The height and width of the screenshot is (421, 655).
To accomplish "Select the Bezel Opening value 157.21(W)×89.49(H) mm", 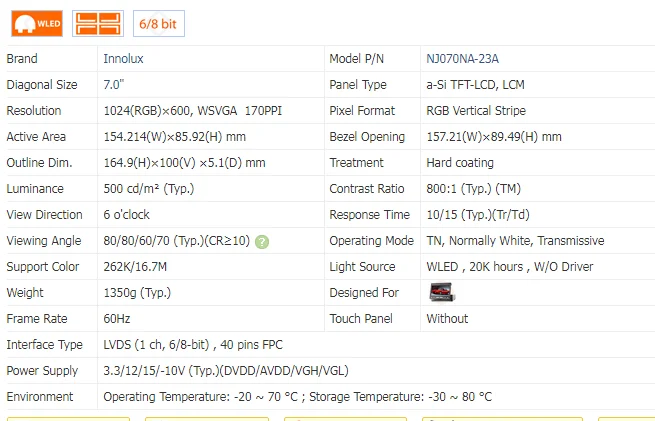I will (x=494, y=137).
